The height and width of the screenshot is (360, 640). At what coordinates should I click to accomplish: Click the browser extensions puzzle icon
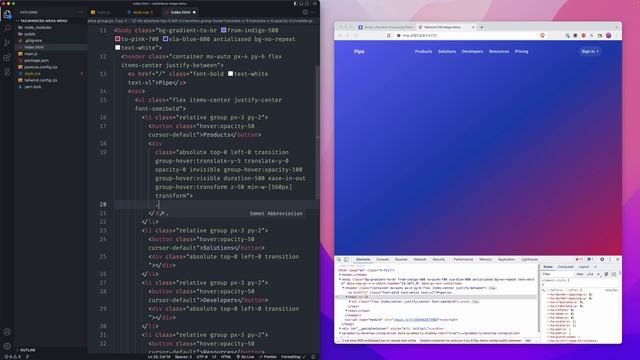point(591,36)
